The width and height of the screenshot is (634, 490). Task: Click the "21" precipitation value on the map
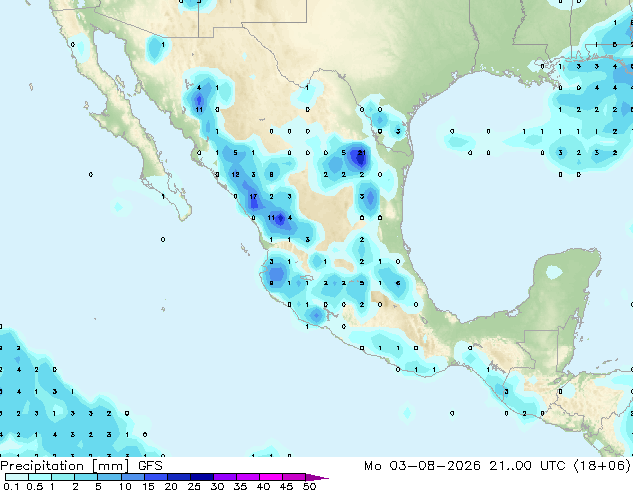click(x=361, y=153)
